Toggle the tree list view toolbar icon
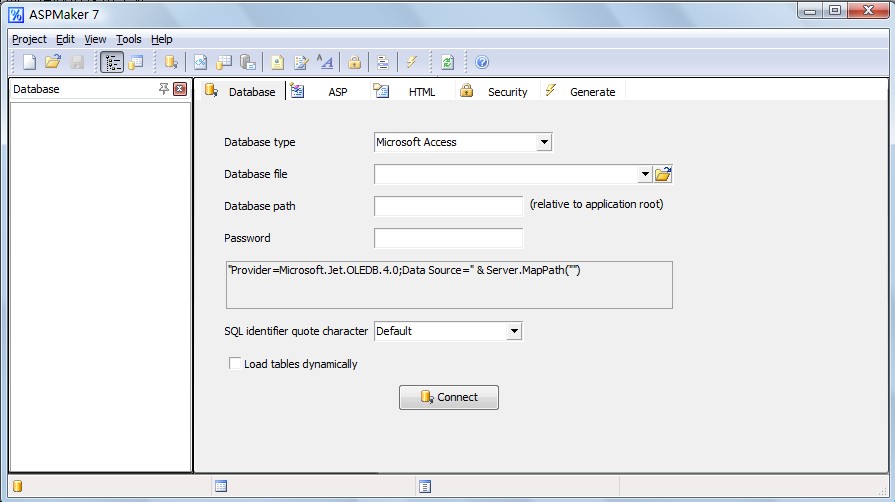 (x=112, y=62)
